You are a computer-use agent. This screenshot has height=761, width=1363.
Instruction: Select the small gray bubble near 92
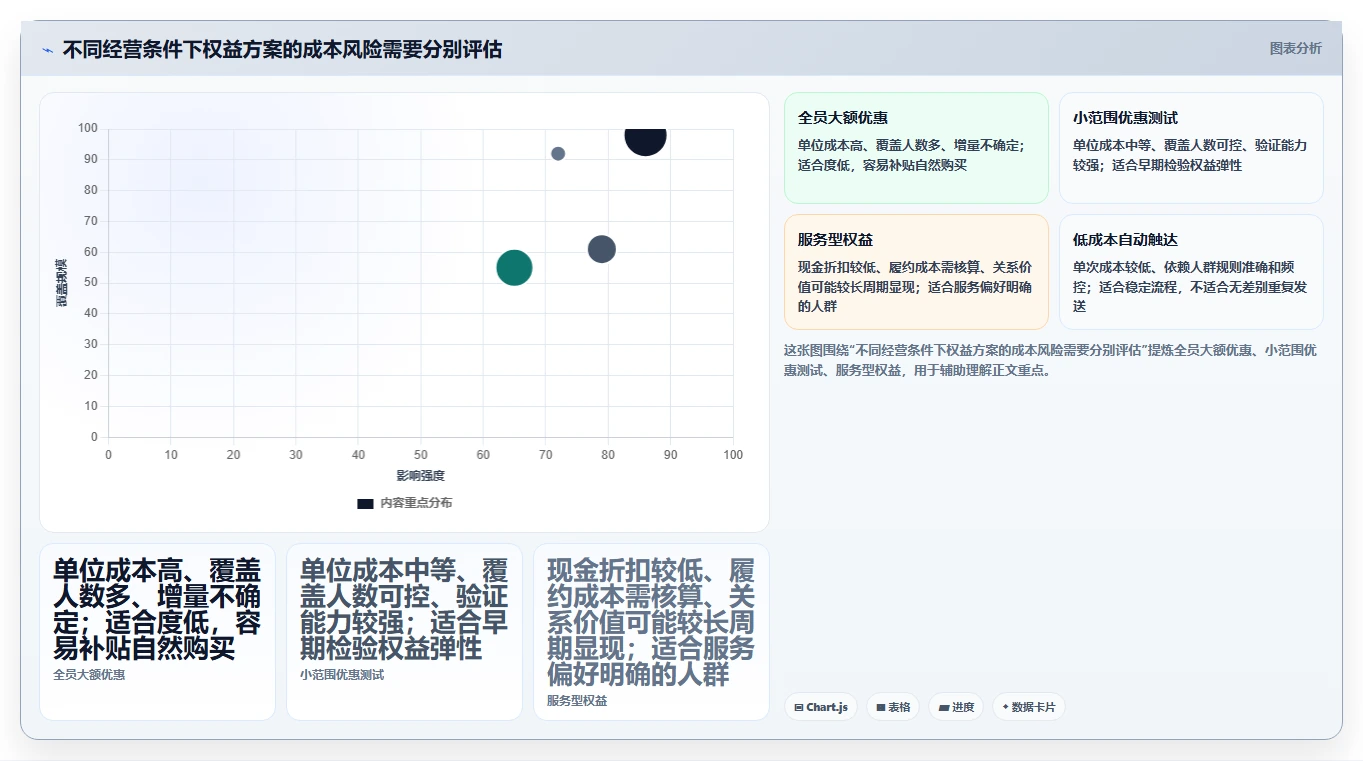pos(558,154)
